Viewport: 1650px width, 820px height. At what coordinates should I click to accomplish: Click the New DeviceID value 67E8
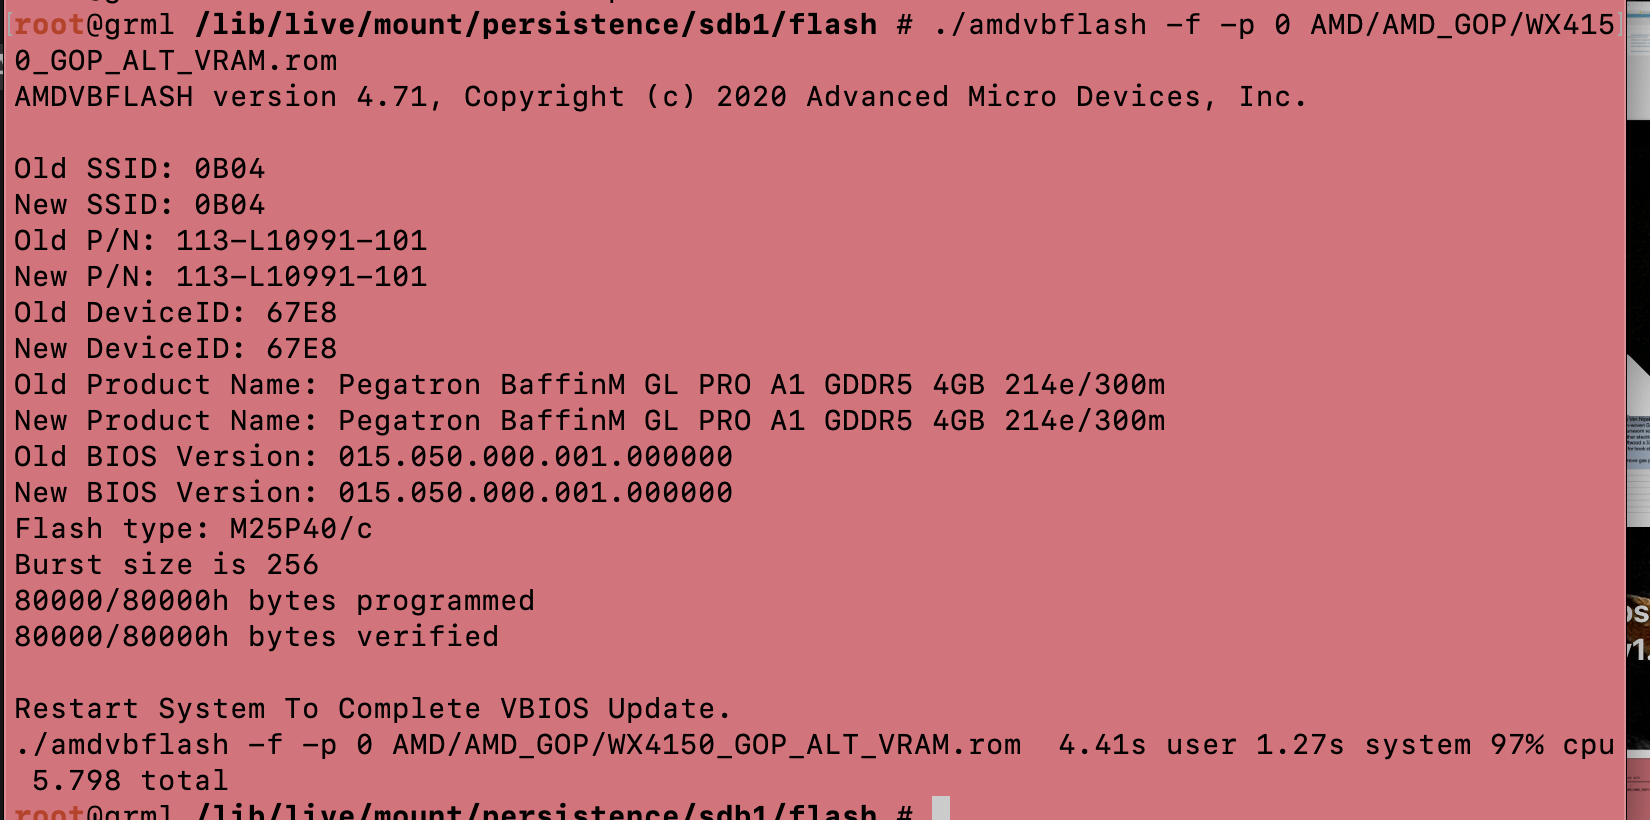(x=301, y=349)
